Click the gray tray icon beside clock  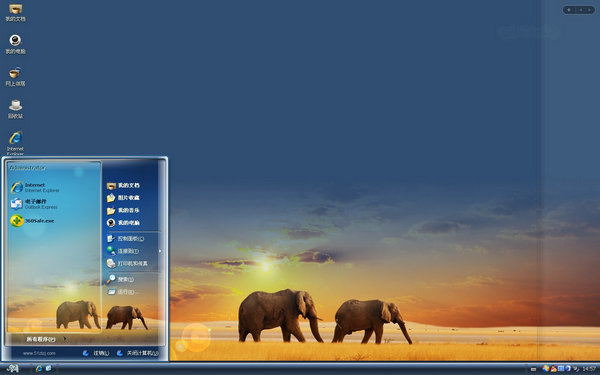(x=576, y=369)
